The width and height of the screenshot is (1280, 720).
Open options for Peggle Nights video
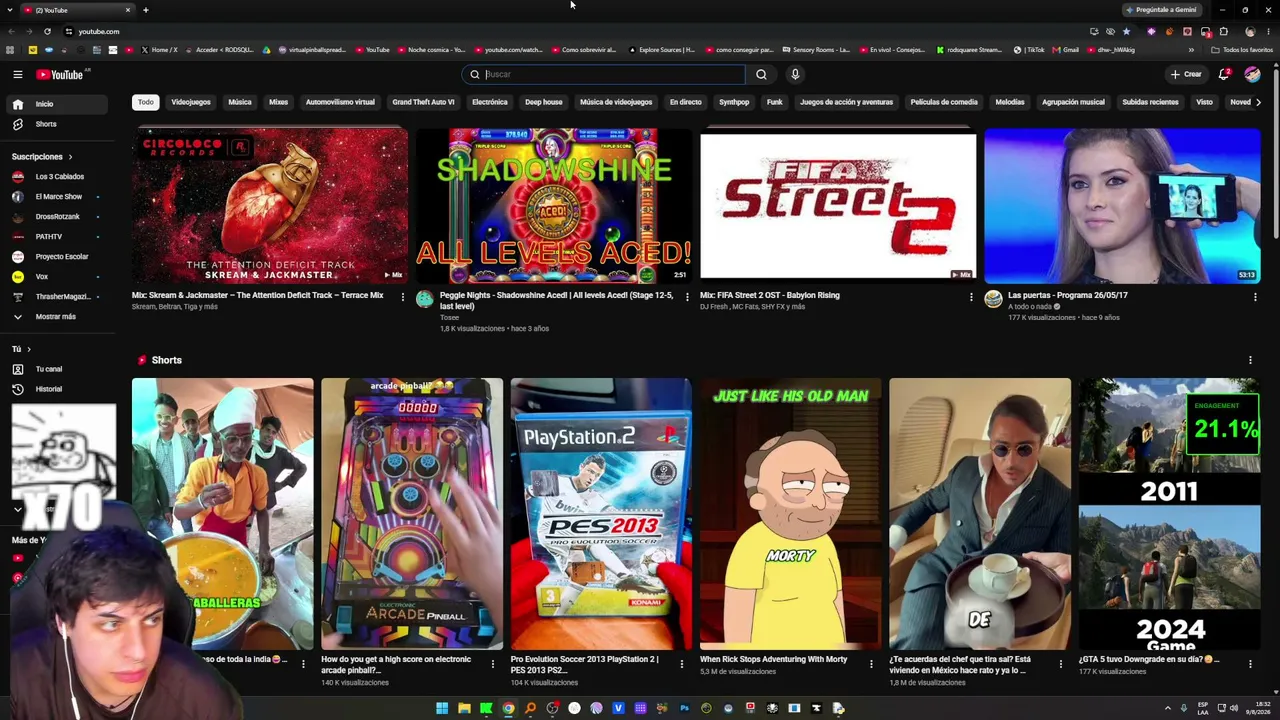(x=687, y=296)
